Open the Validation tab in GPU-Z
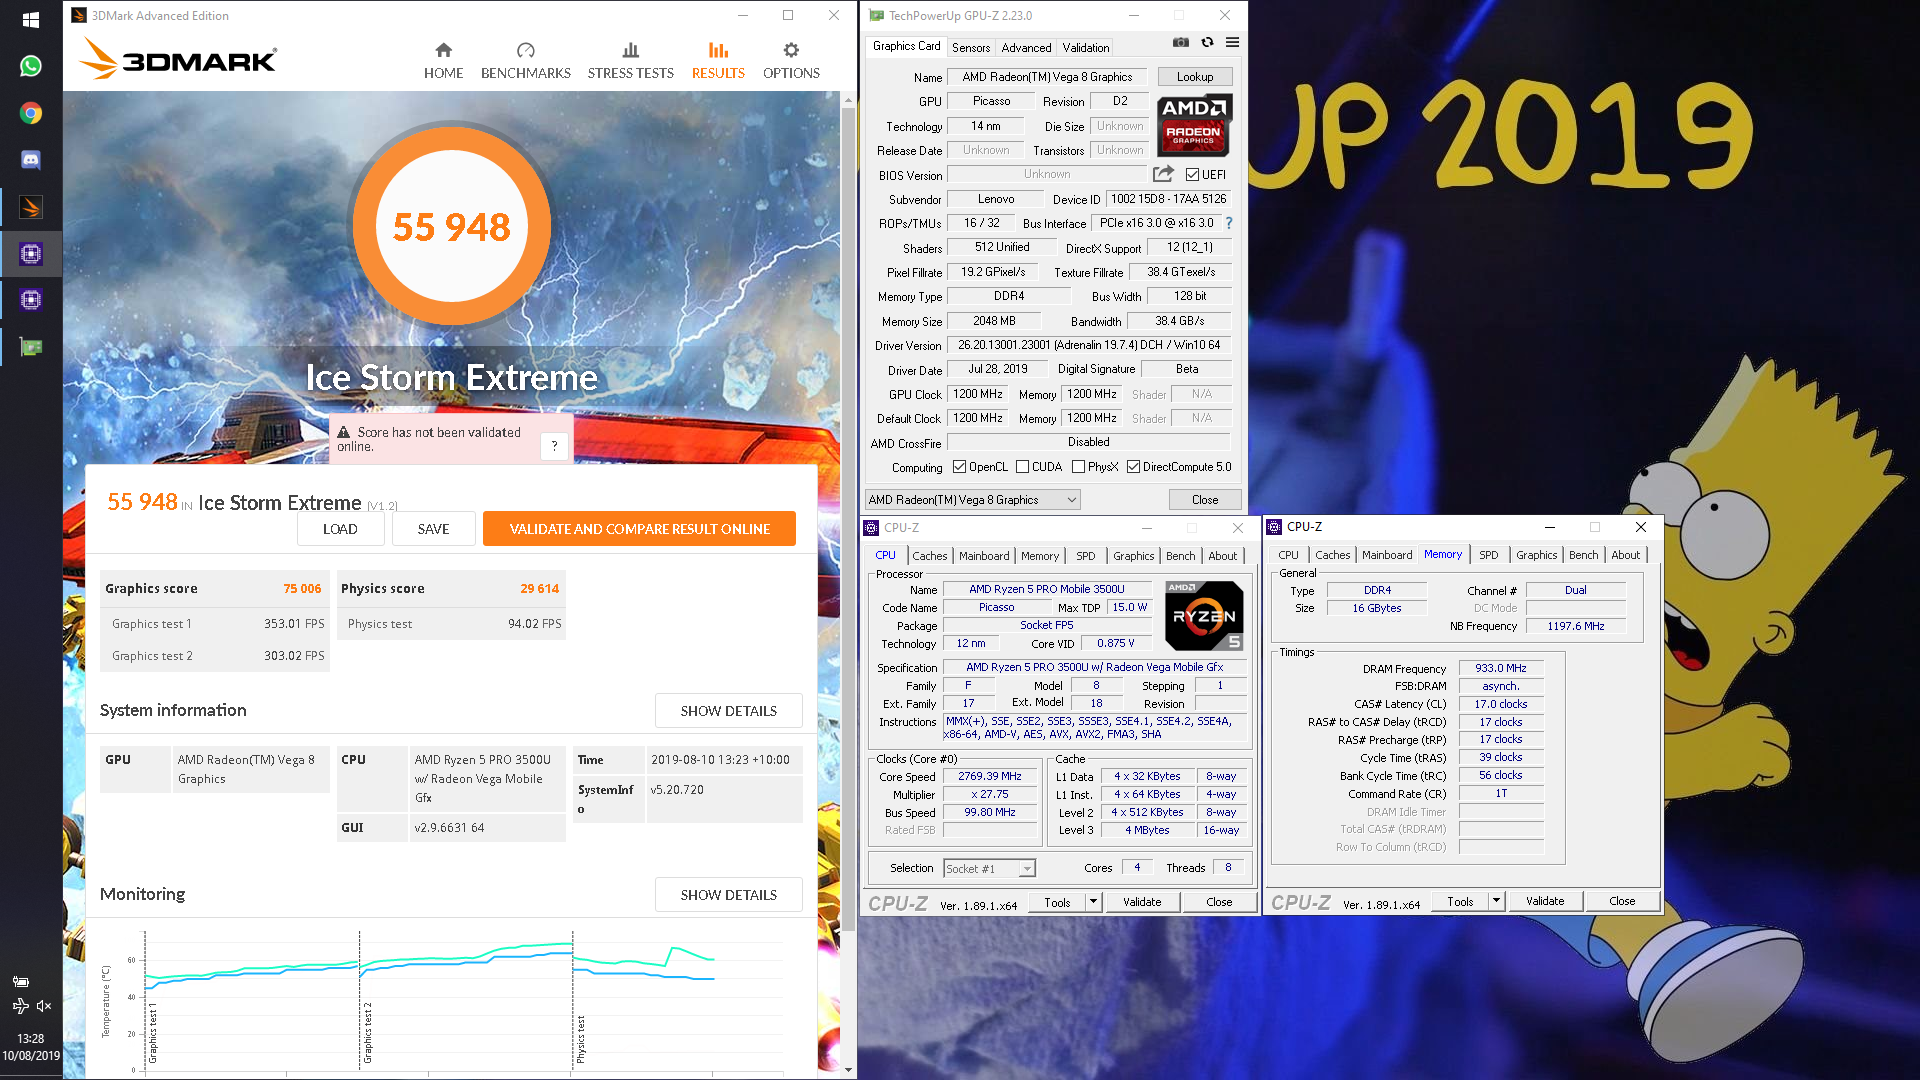1920x1080 pixels. coord(1086,47)
